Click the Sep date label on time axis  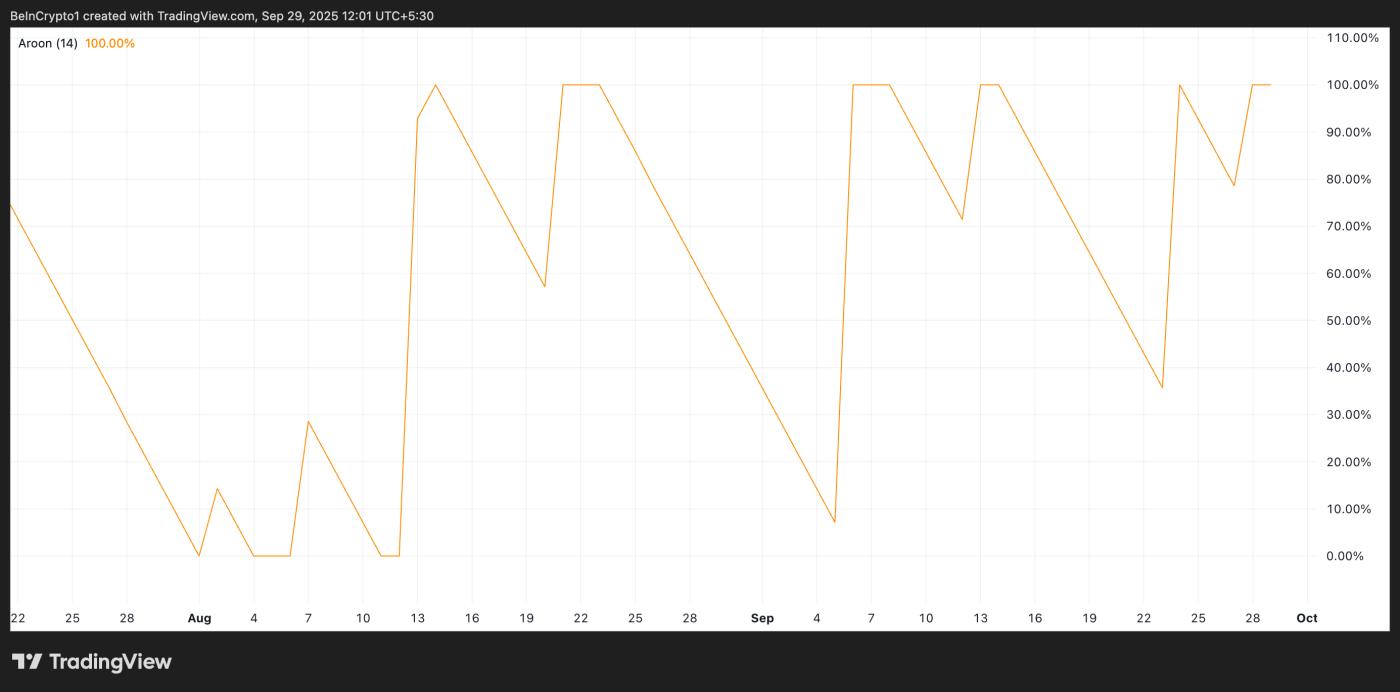click(x=762, y=618)
